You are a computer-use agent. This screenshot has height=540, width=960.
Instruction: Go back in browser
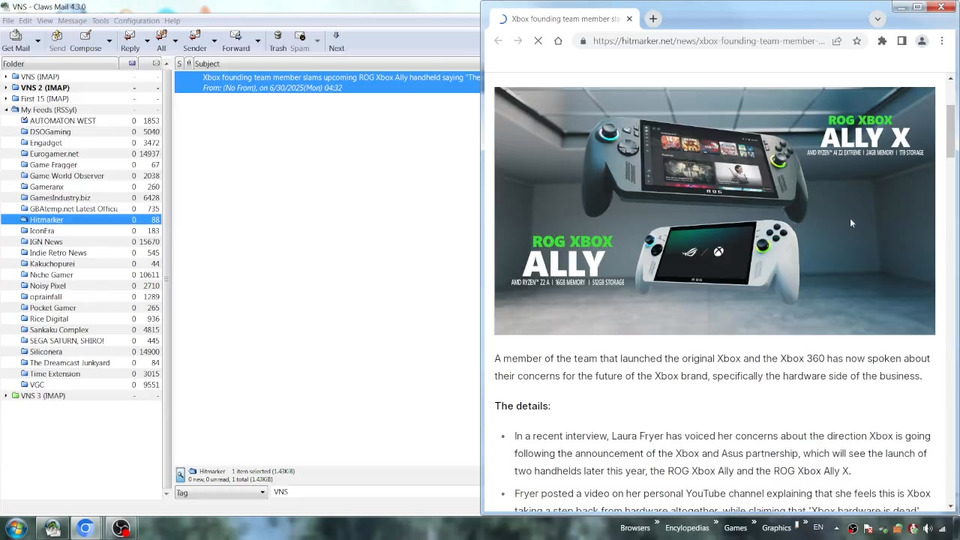pos(498,41)
